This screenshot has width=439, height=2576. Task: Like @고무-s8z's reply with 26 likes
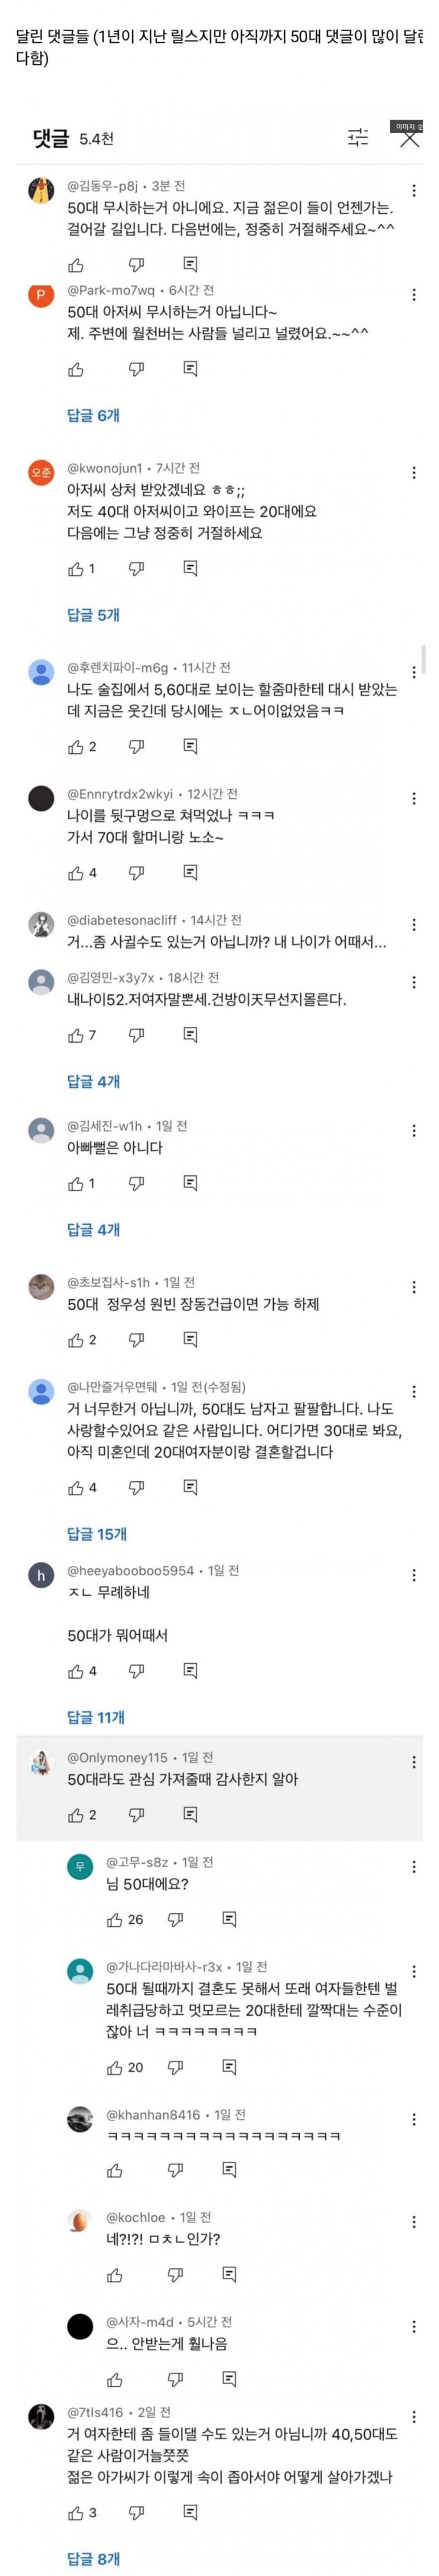click(x=115, y=1919)
